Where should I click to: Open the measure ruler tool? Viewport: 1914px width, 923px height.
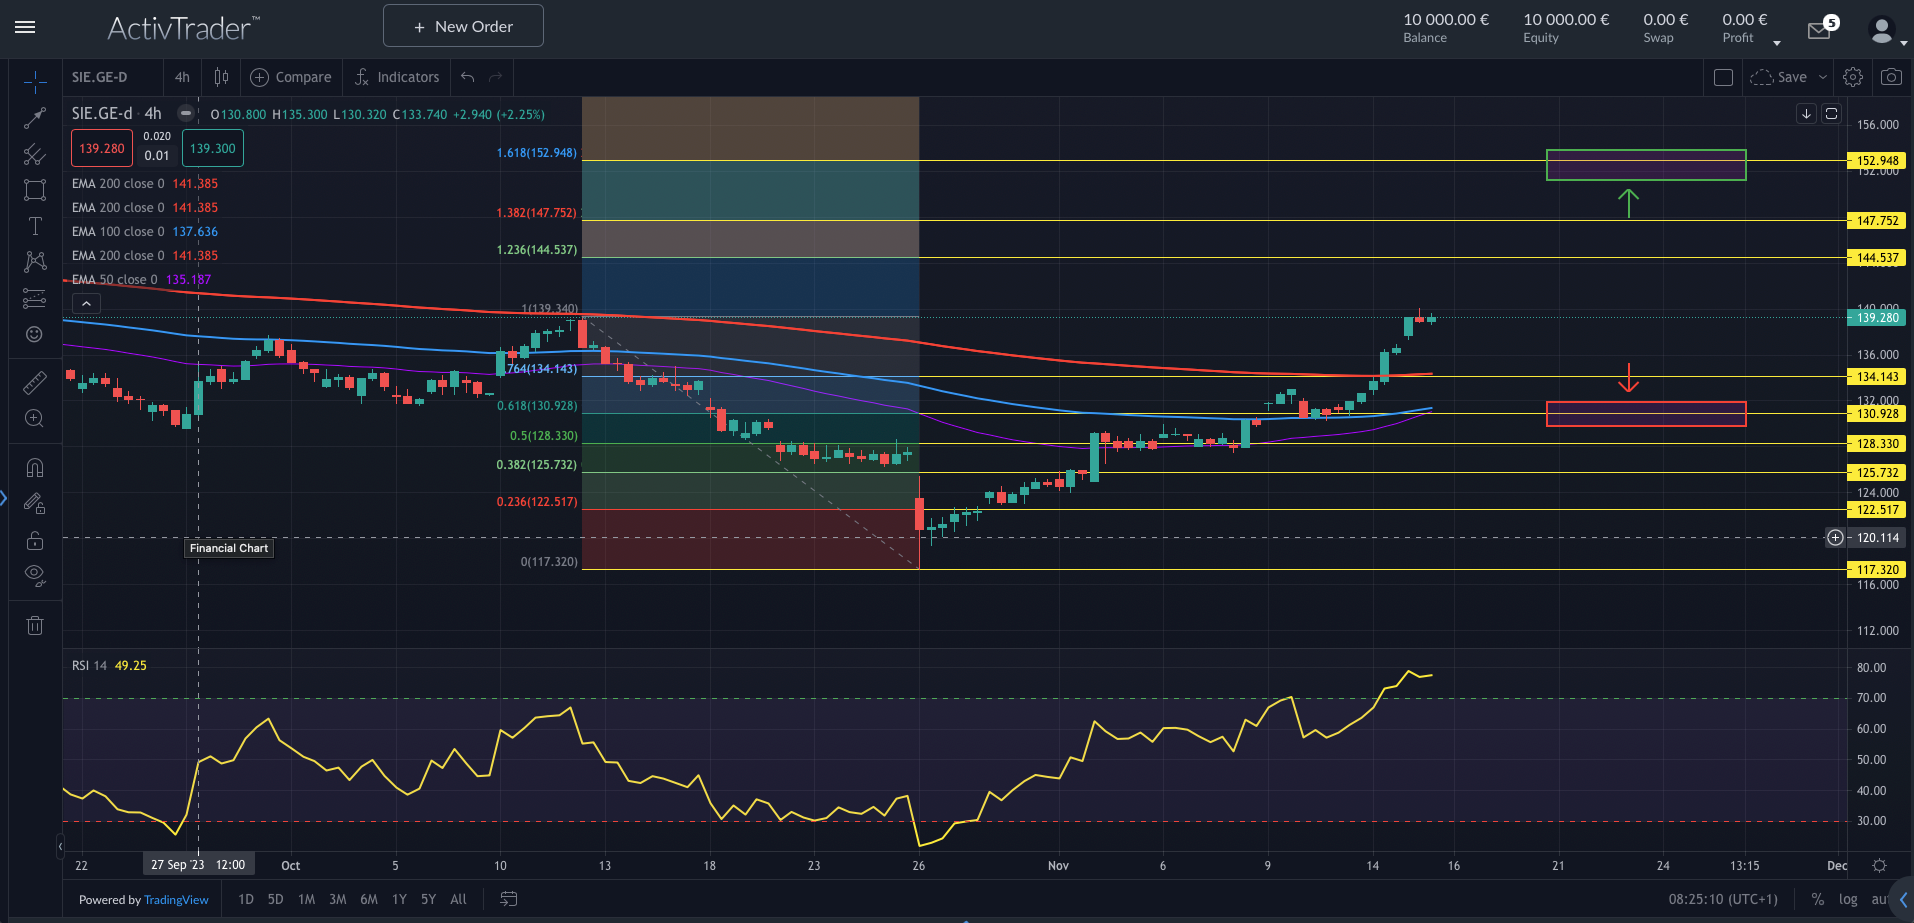click(x=35, y=382)
